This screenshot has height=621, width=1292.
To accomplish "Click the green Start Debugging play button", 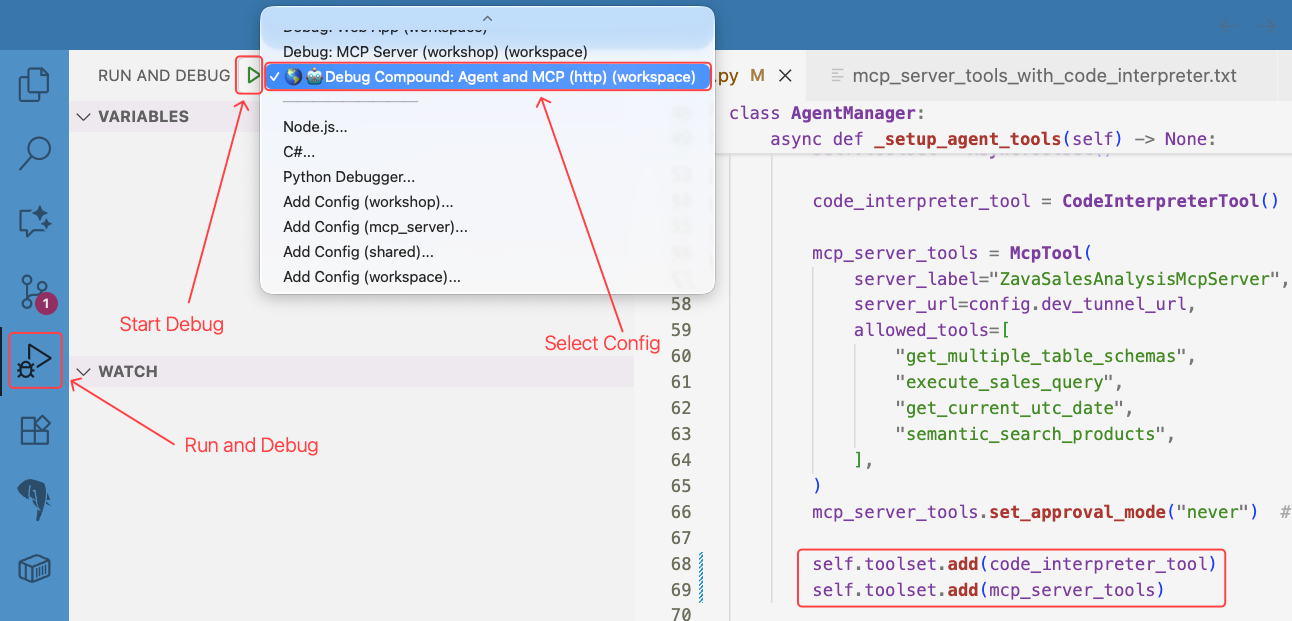I will click(252, 76).
